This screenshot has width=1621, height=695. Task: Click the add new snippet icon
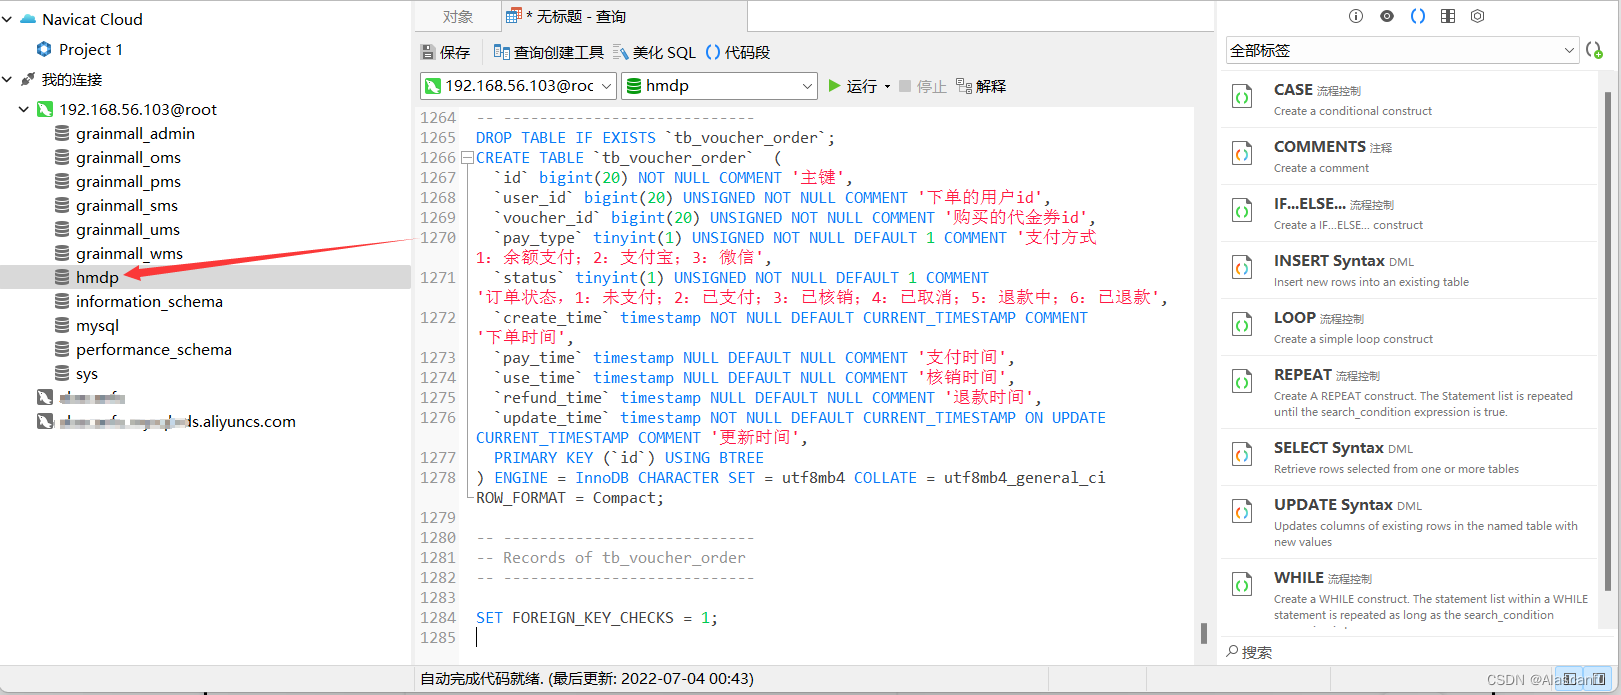click(x=1594, y=50)
